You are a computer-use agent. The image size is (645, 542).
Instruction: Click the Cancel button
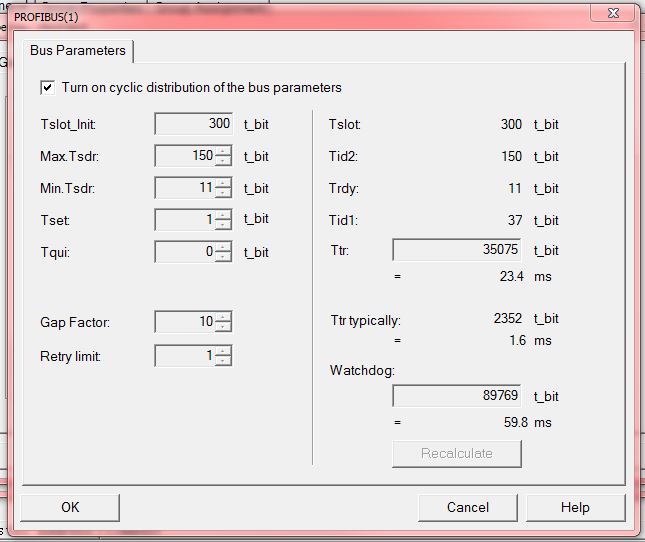pos(468,507)
